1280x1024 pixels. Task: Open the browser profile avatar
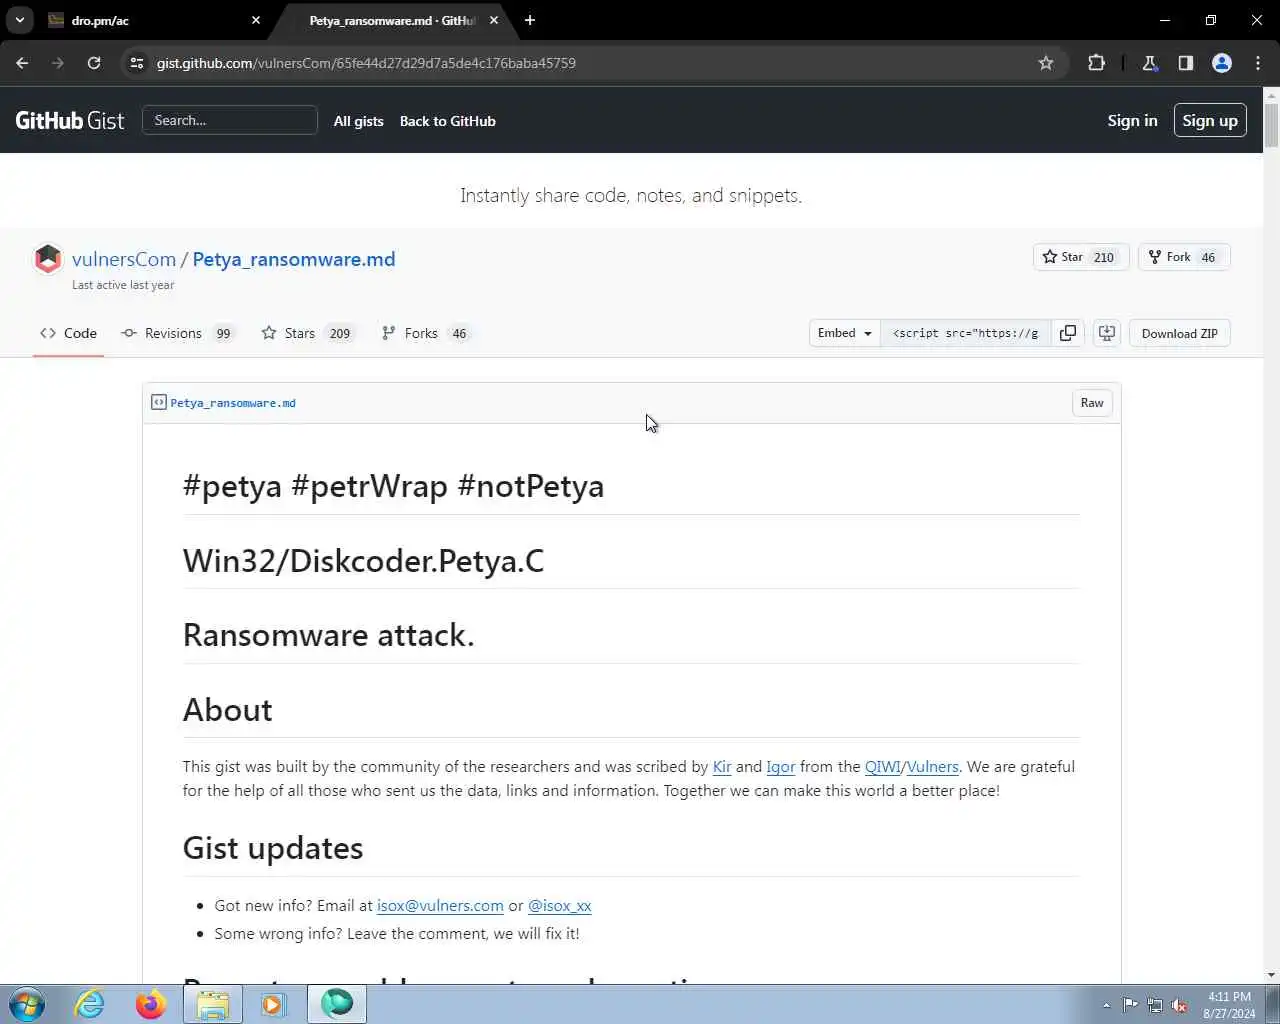tap(1222, 63)
